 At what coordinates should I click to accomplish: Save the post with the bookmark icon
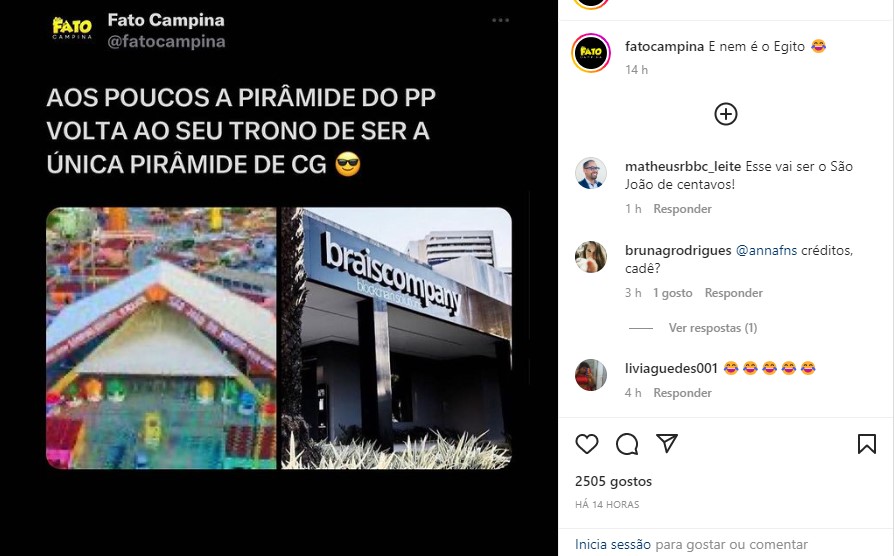point(867,444)
